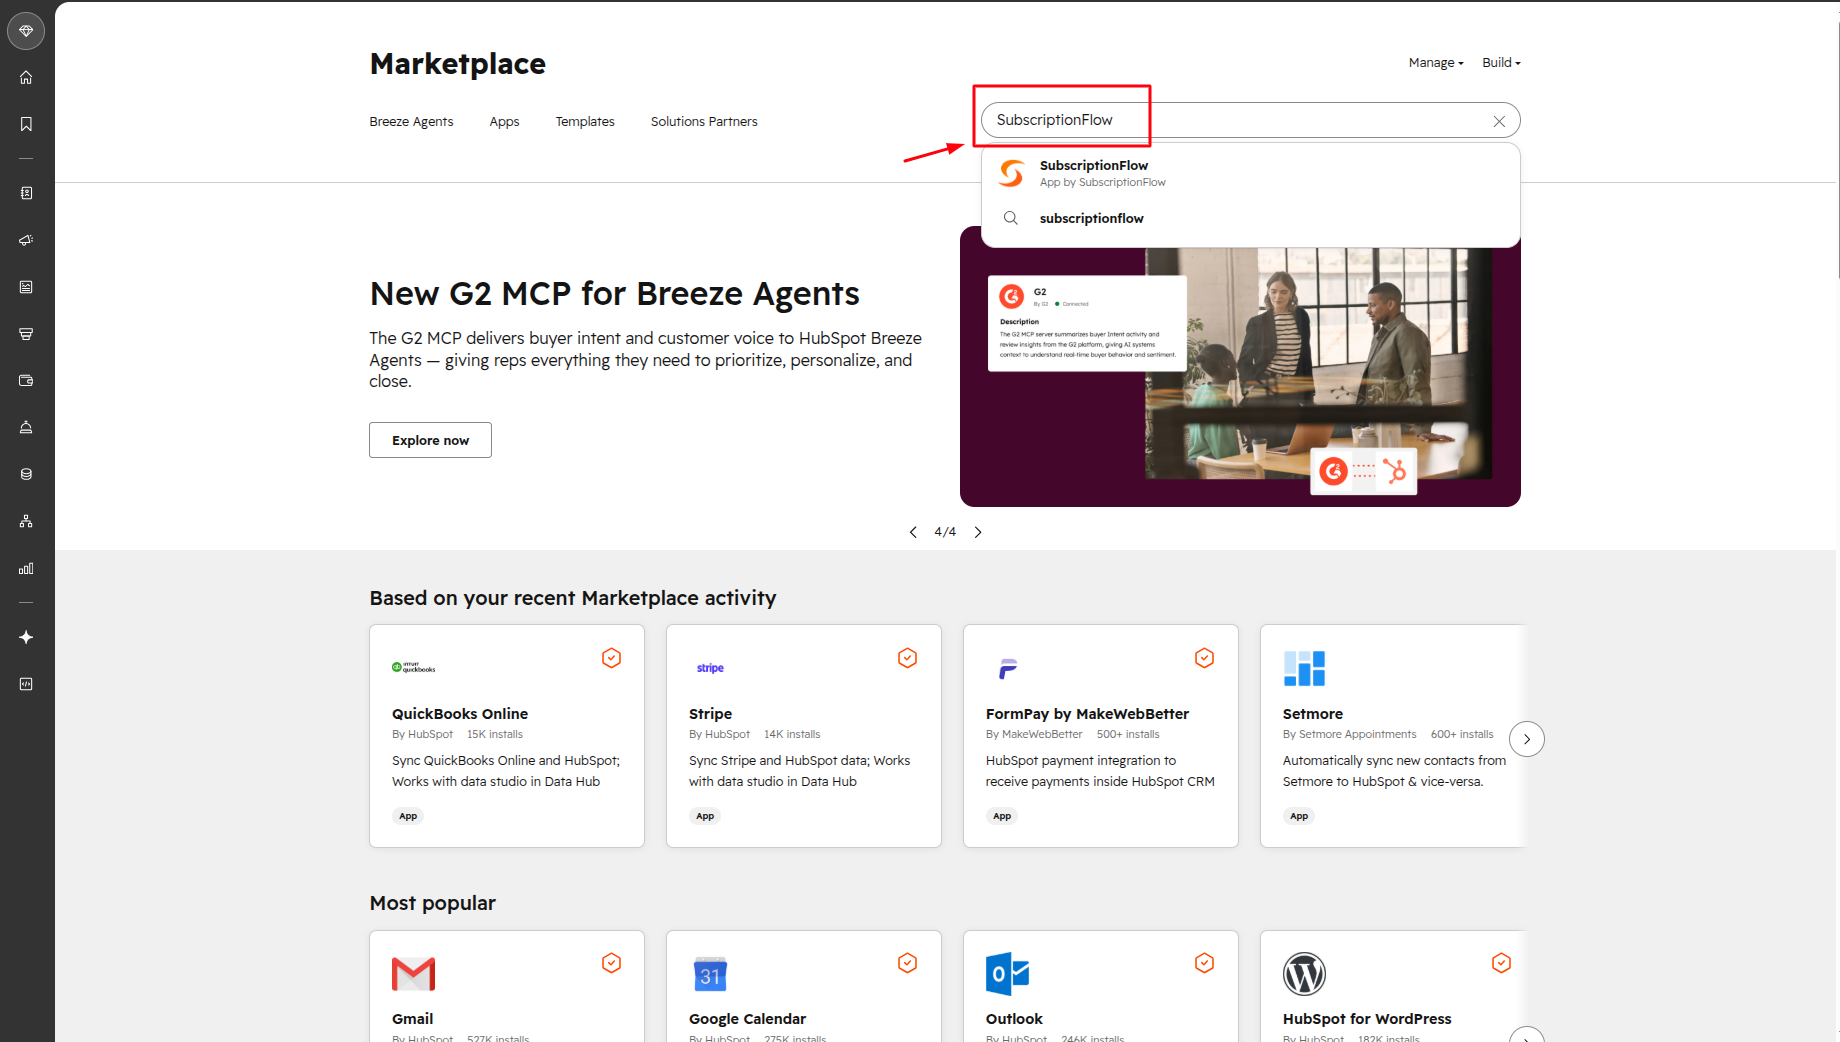
Task: Open the Home icon in sidebar
Action: click(26, 77)
